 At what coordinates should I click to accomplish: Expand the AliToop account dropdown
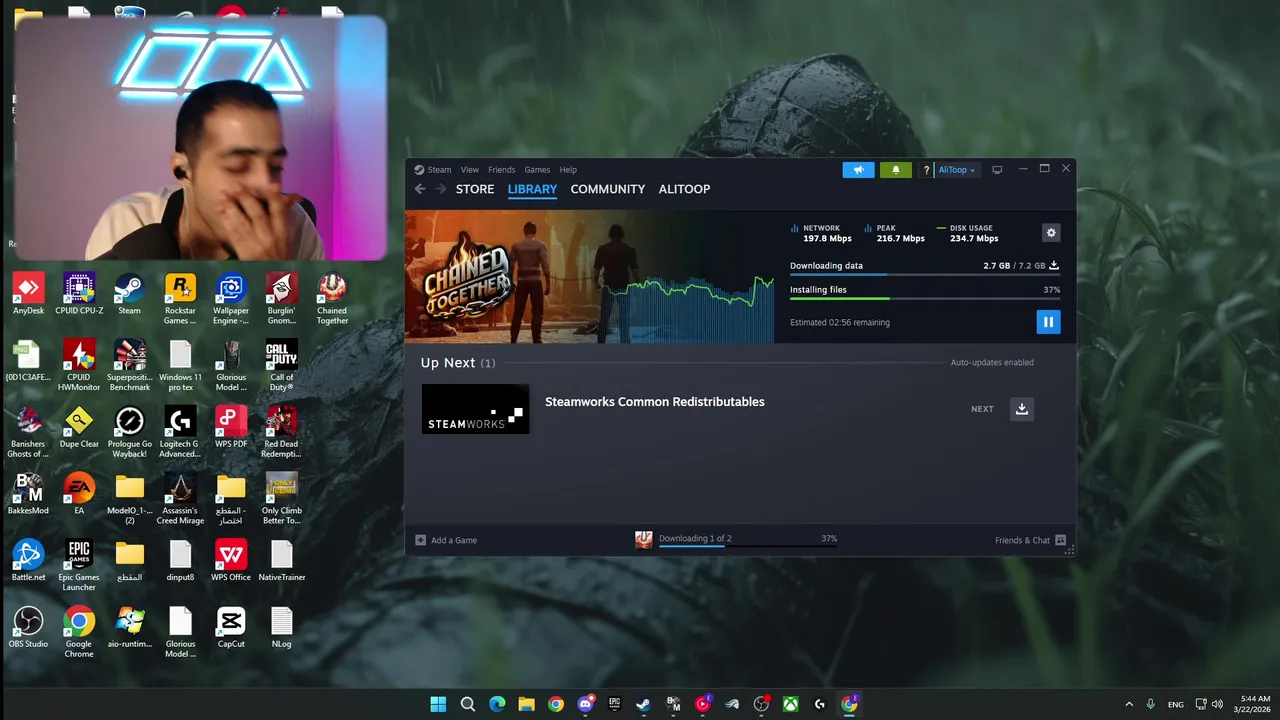coord(956,170)
